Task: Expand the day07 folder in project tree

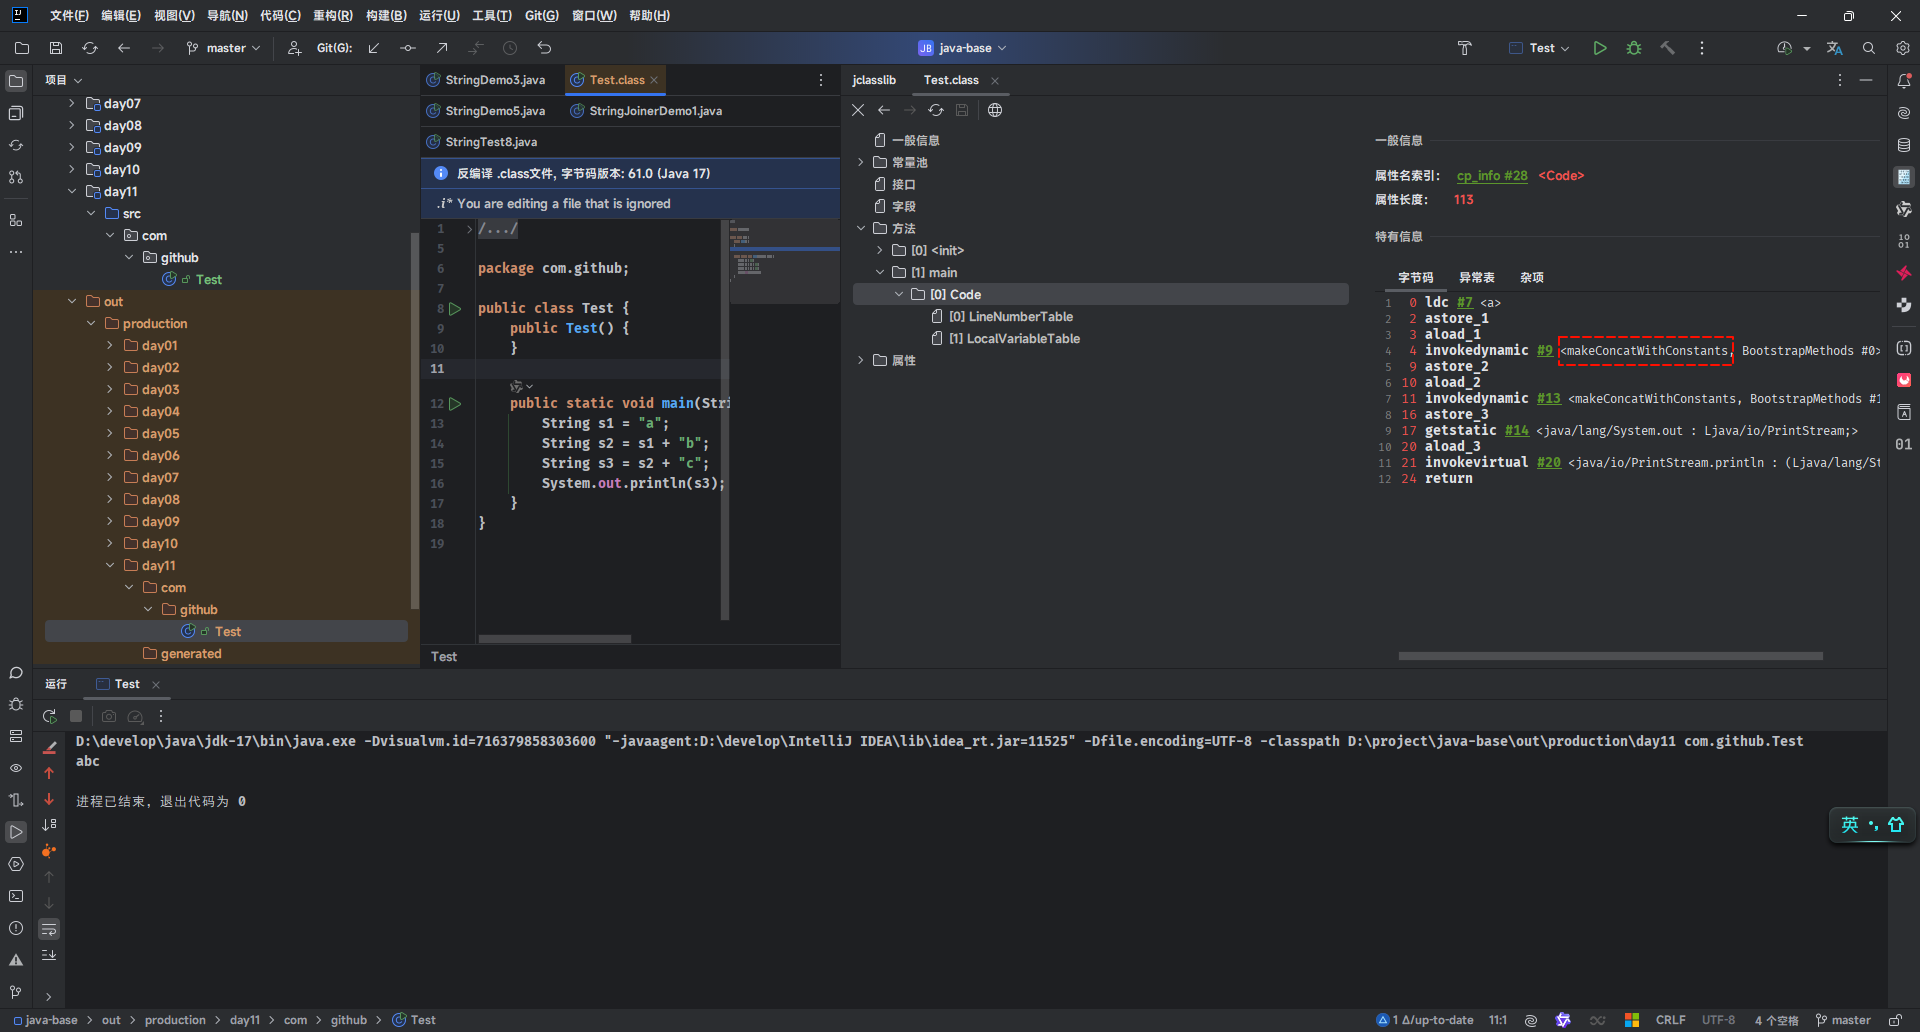Action: tap(71, 103)
